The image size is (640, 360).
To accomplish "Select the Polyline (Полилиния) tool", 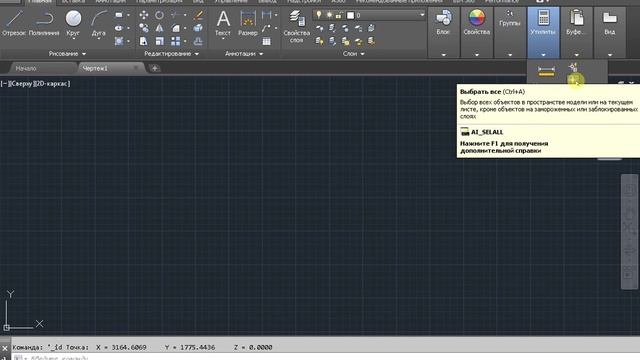I will (x=44, y=23).
